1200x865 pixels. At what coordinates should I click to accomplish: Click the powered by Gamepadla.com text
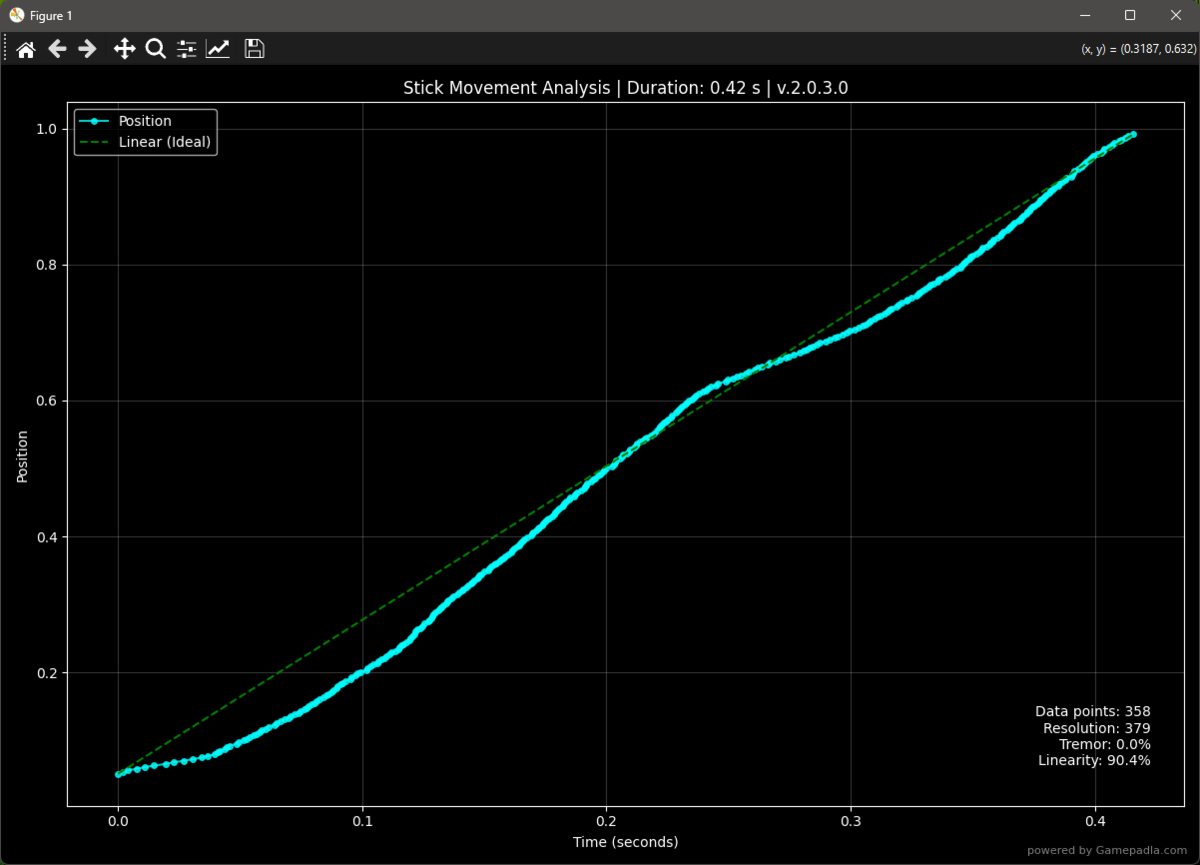1107,851
